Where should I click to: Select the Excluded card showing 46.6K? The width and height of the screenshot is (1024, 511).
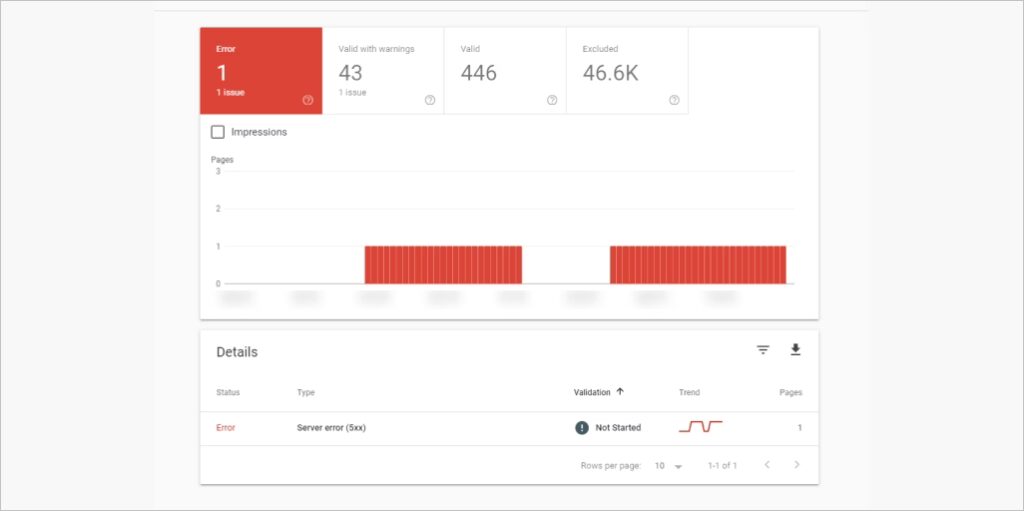coord(627,71)
